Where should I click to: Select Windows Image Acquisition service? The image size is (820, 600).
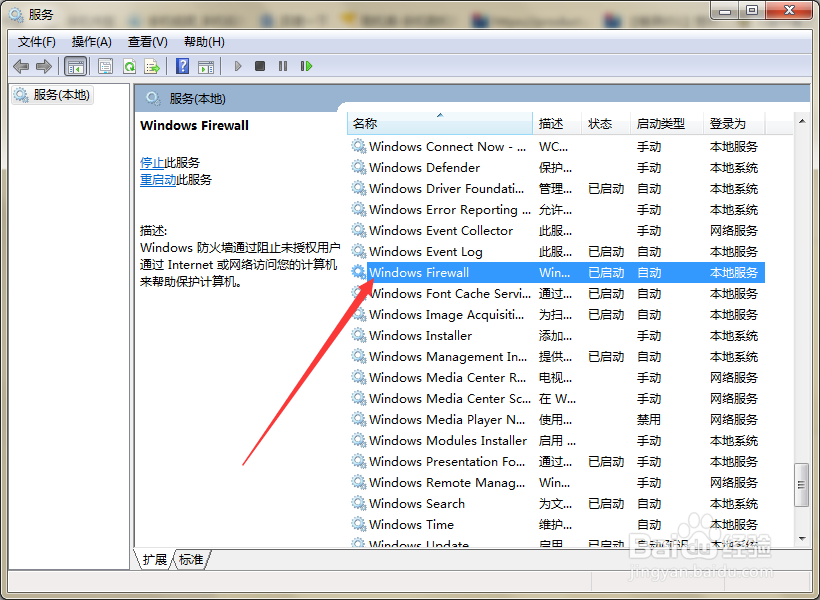(557, 314)
